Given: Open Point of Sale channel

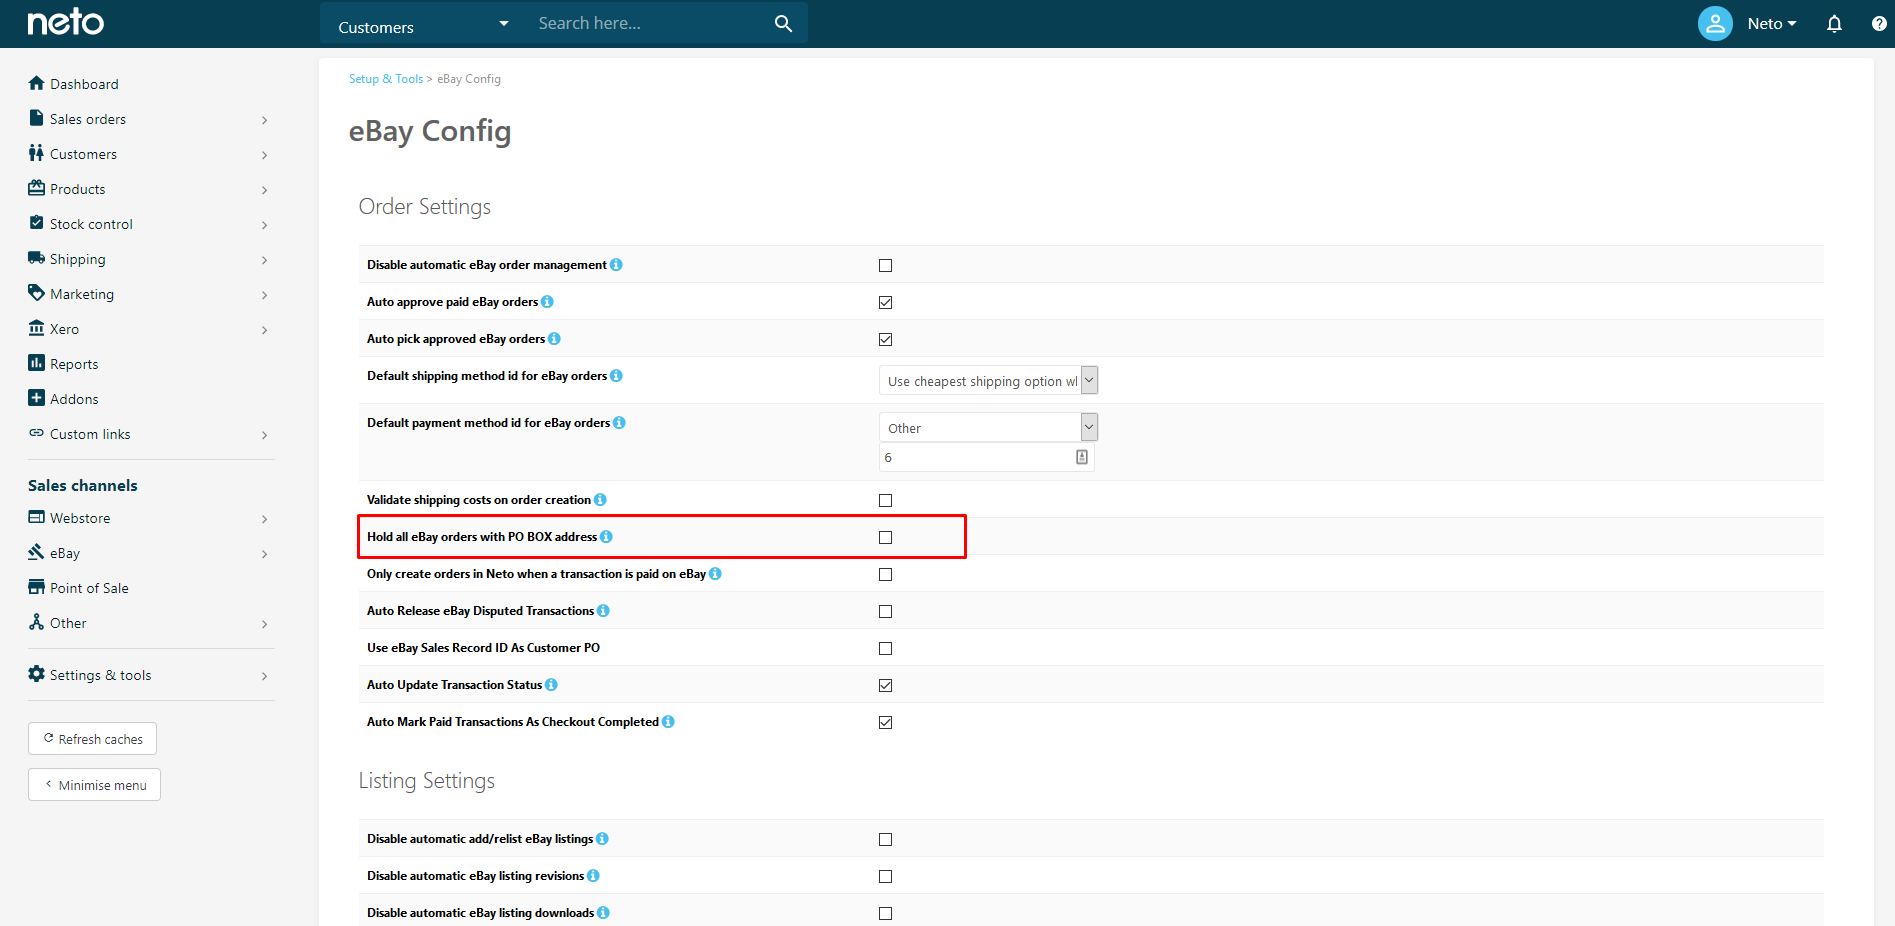Looking at the screenshot, I should [x=89, y=588].
